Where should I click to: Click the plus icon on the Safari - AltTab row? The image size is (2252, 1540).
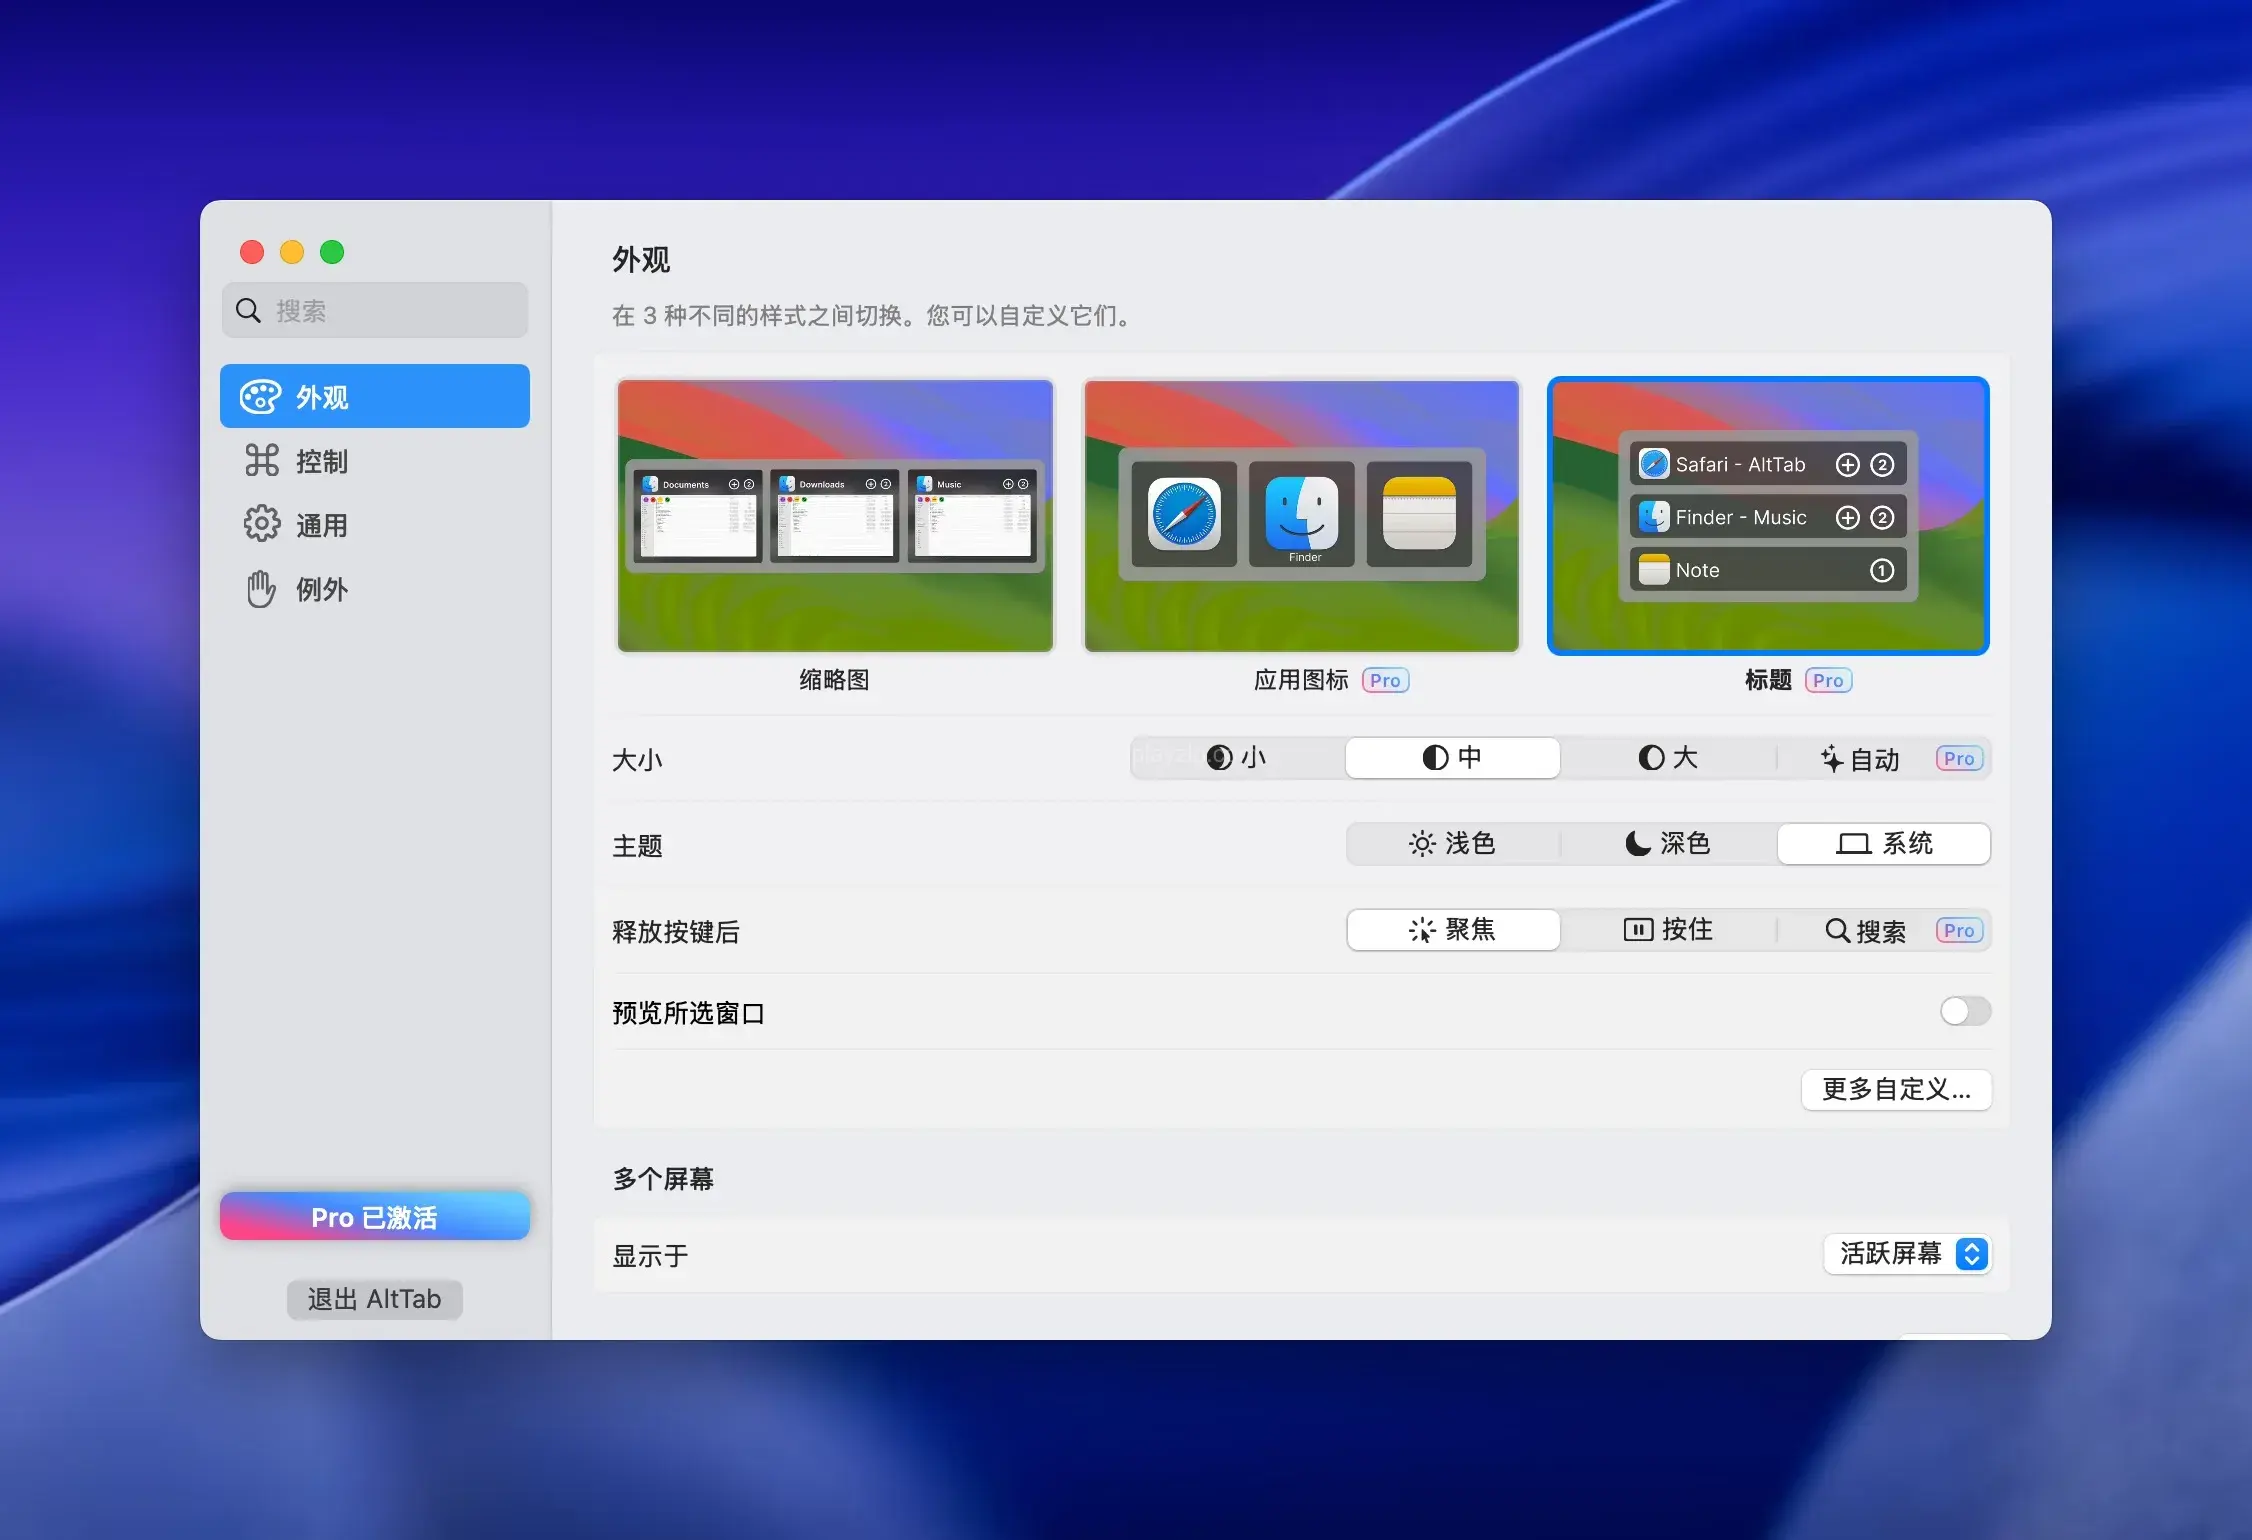[1848, 464]
